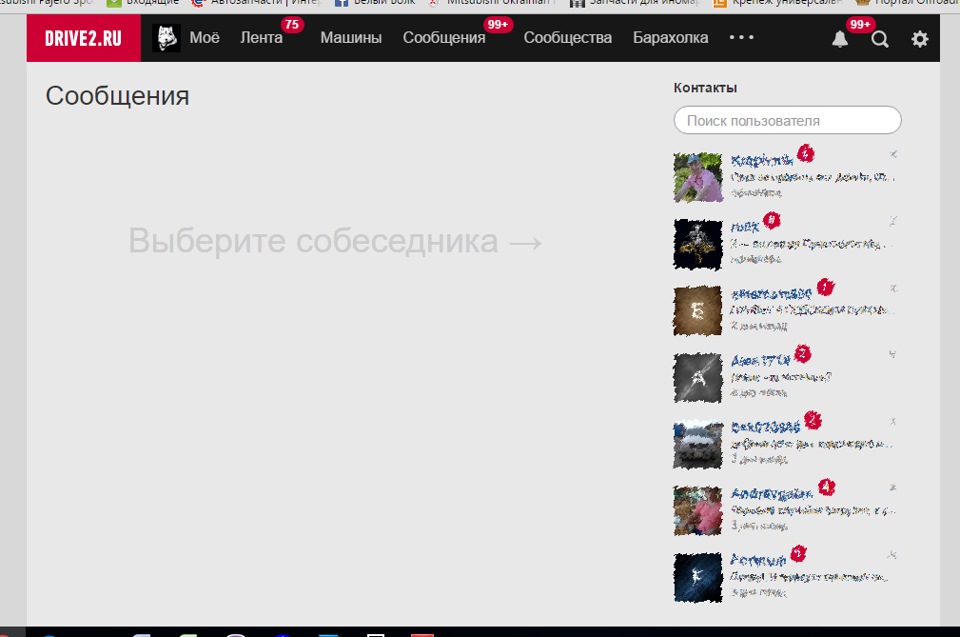Click the Контакты heading

[705, 88]
